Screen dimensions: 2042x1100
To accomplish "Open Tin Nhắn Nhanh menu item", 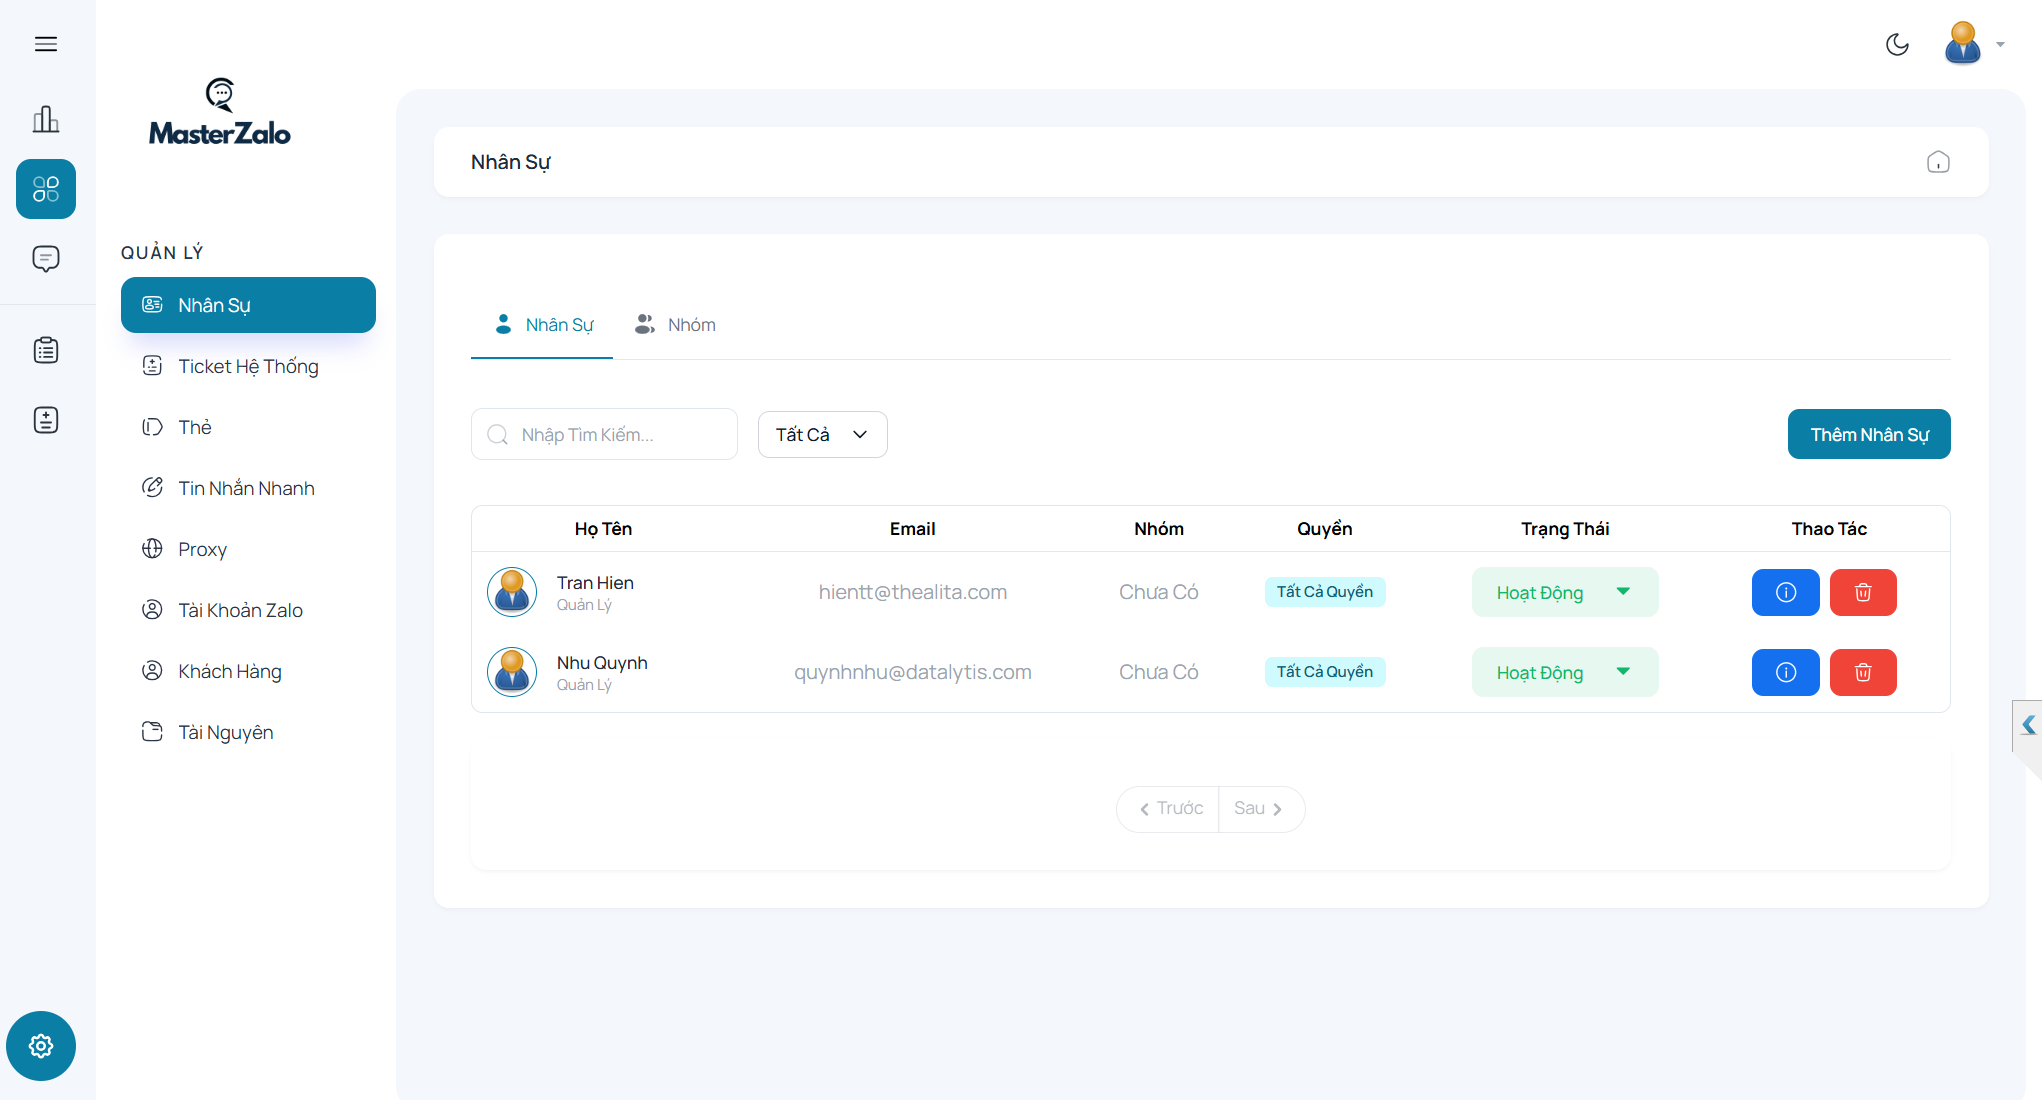I will (248, 488).
